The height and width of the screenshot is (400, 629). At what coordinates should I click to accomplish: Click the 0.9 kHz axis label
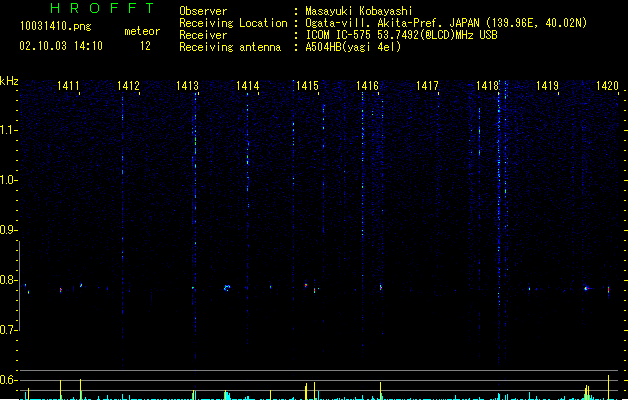8,230
